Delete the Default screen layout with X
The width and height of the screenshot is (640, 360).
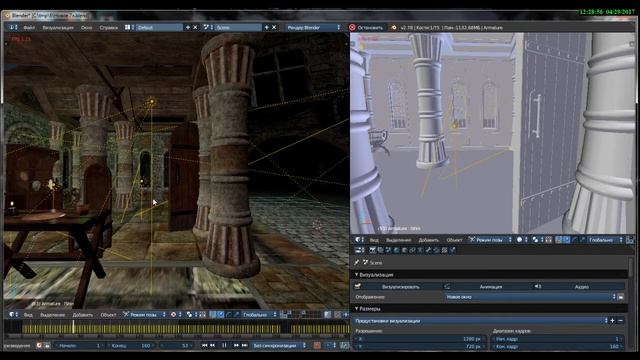tap(195, 27)
